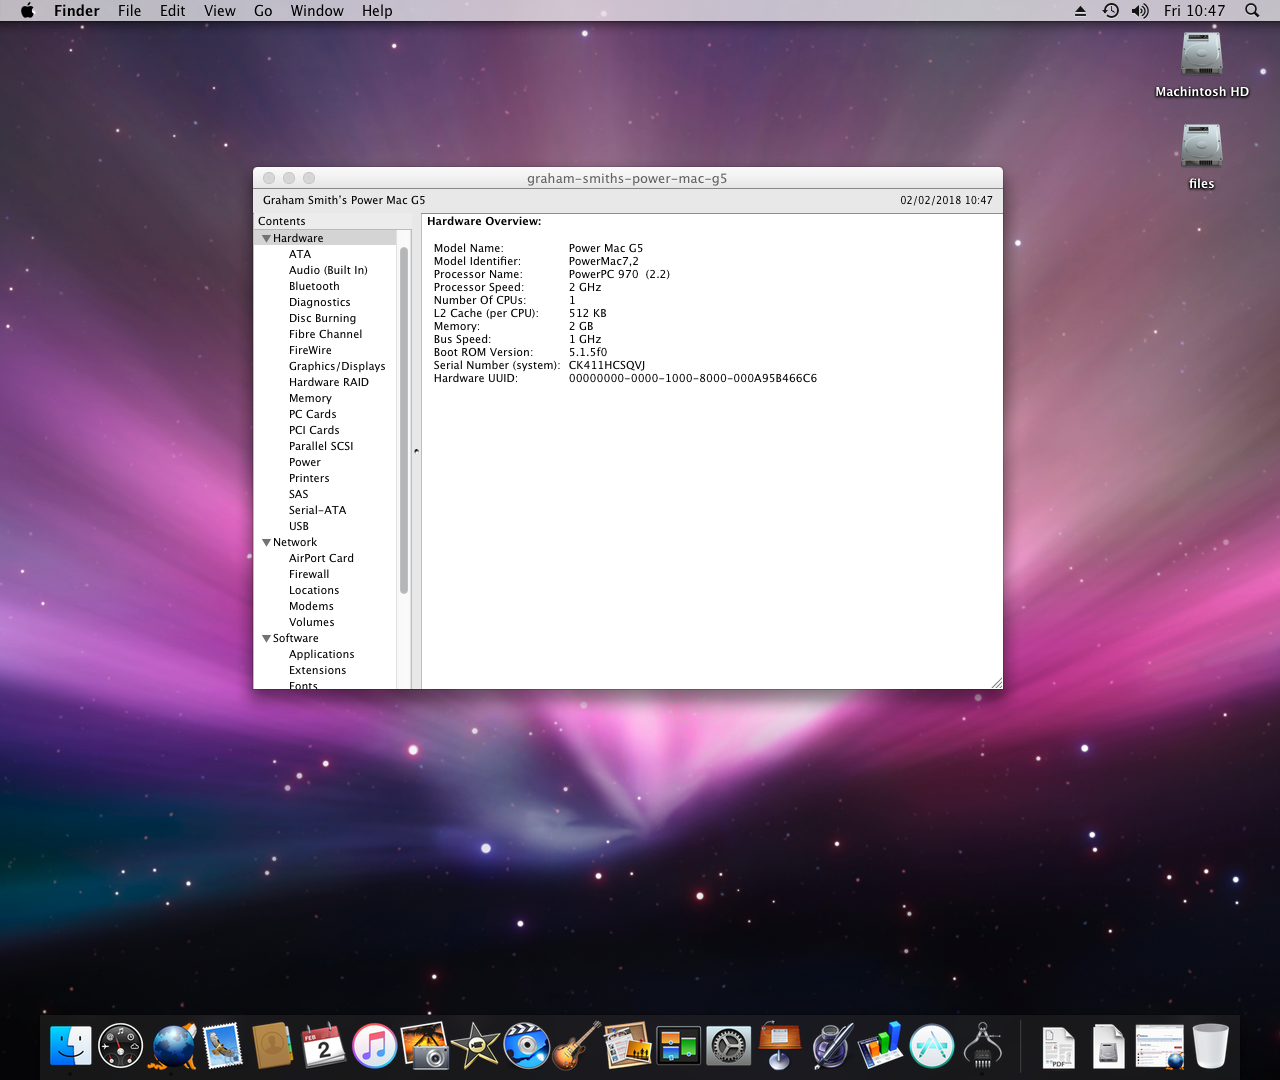The width and height of the screenshot is (1280, 1080).
Task: Open the View menu
Action: coord(220,11)
